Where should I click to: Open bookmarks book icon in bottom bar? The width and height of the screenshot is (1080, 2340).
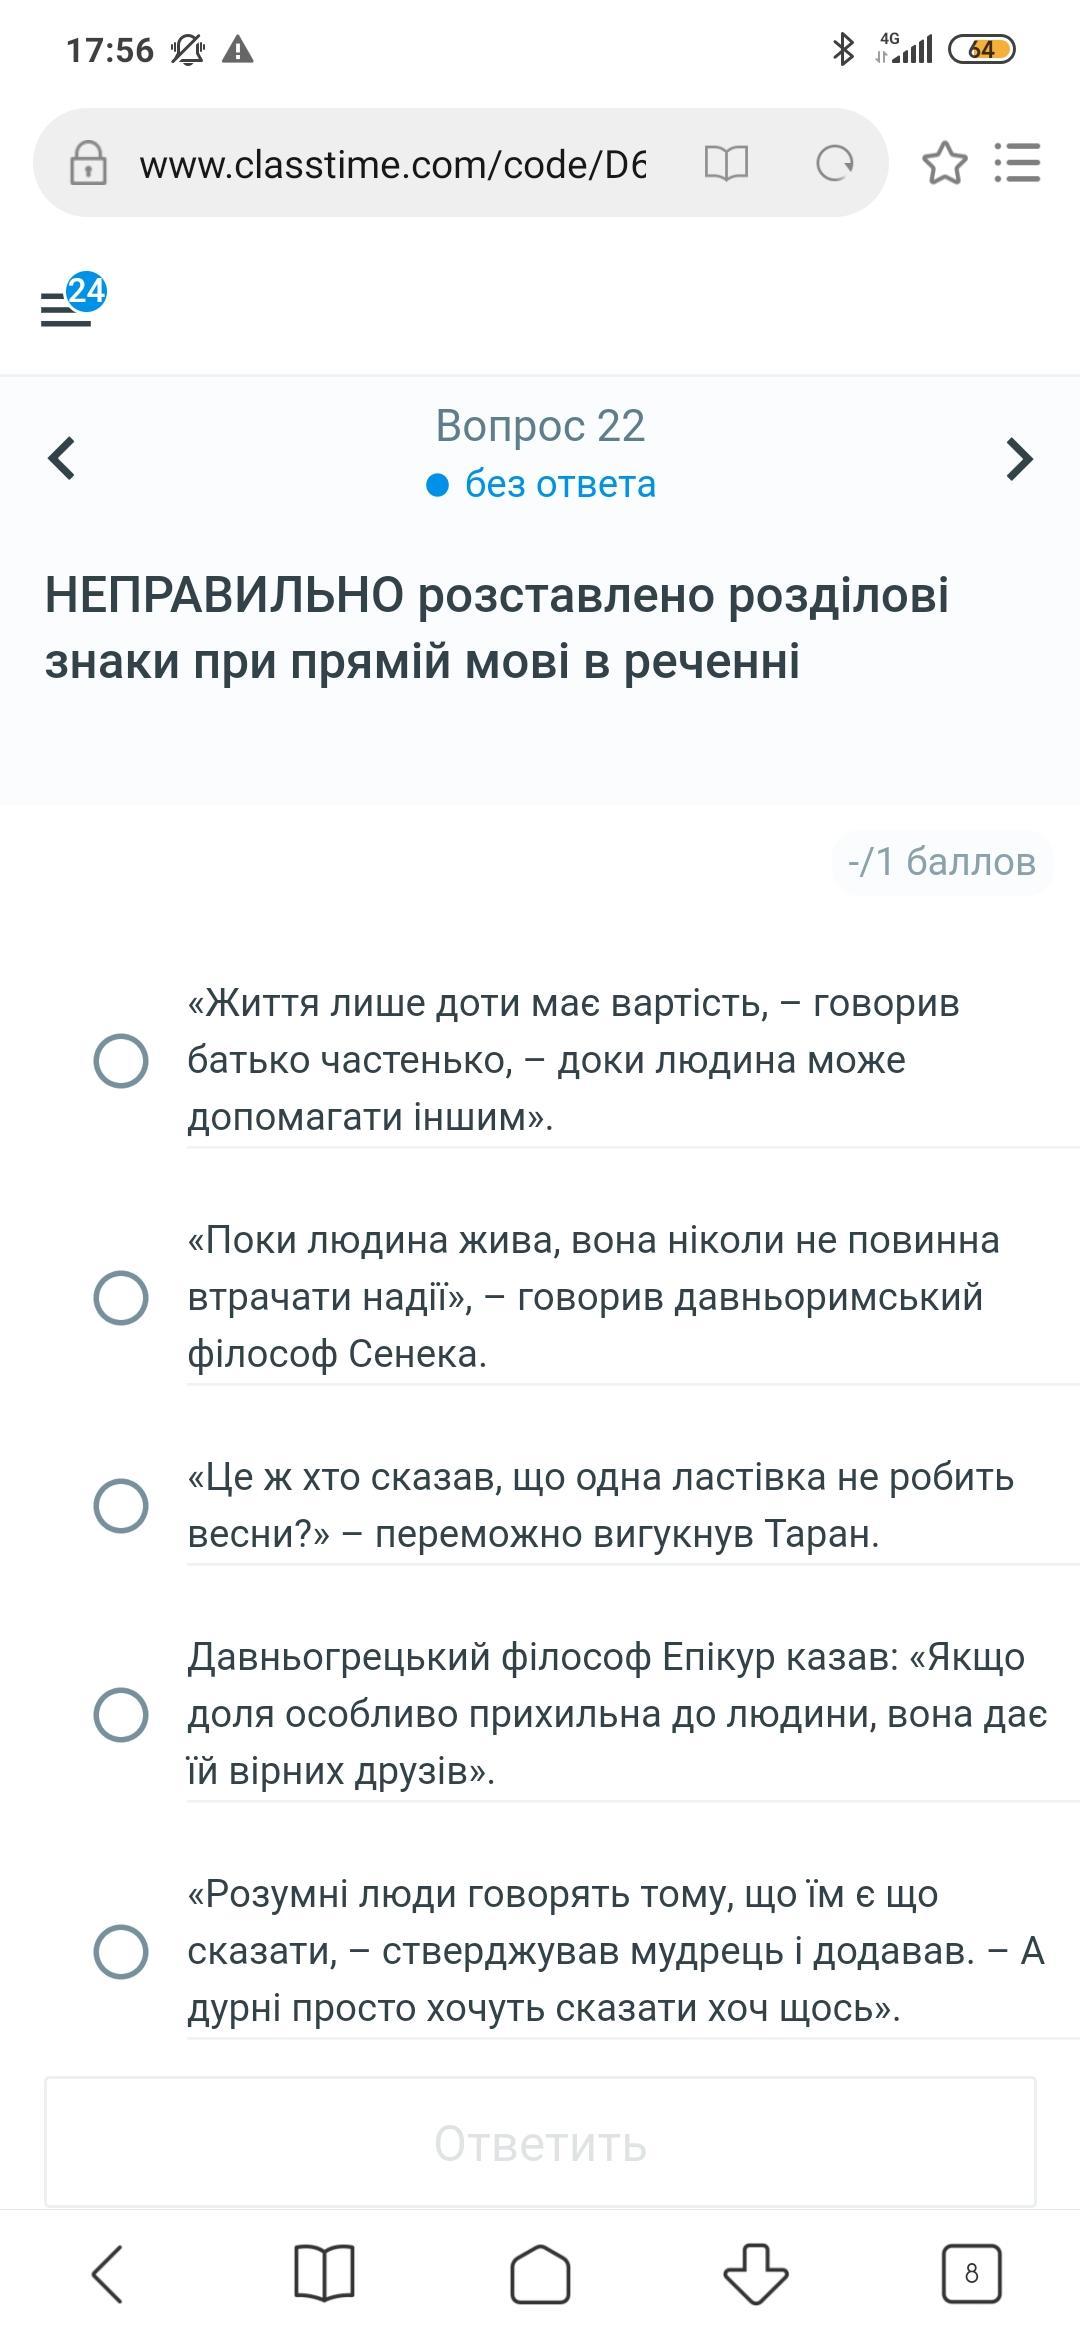(324, 2273)
